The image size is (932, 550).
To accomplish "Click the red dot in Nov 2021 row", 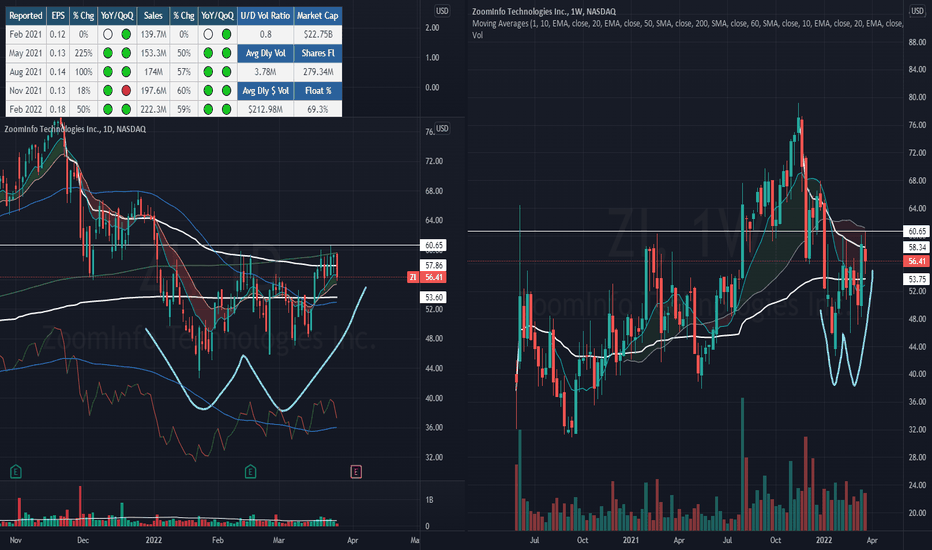I will click(126, 90).
